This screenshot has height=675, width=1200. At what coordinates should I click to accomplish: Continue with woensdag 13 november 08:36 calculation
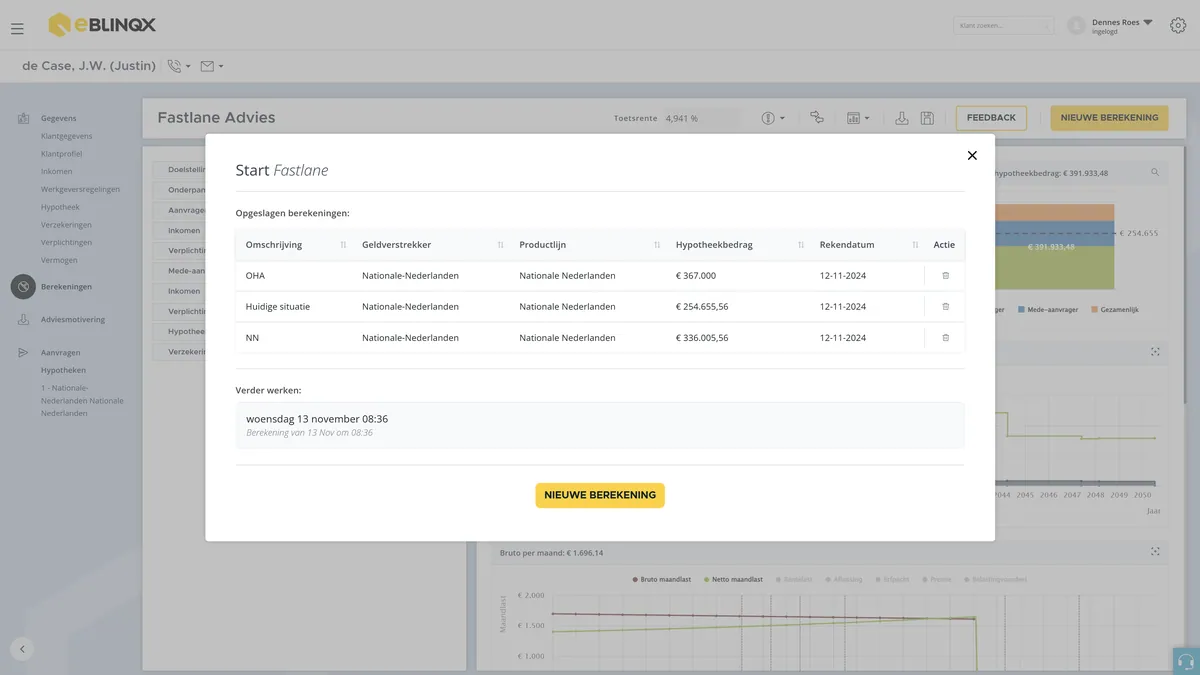600,425
